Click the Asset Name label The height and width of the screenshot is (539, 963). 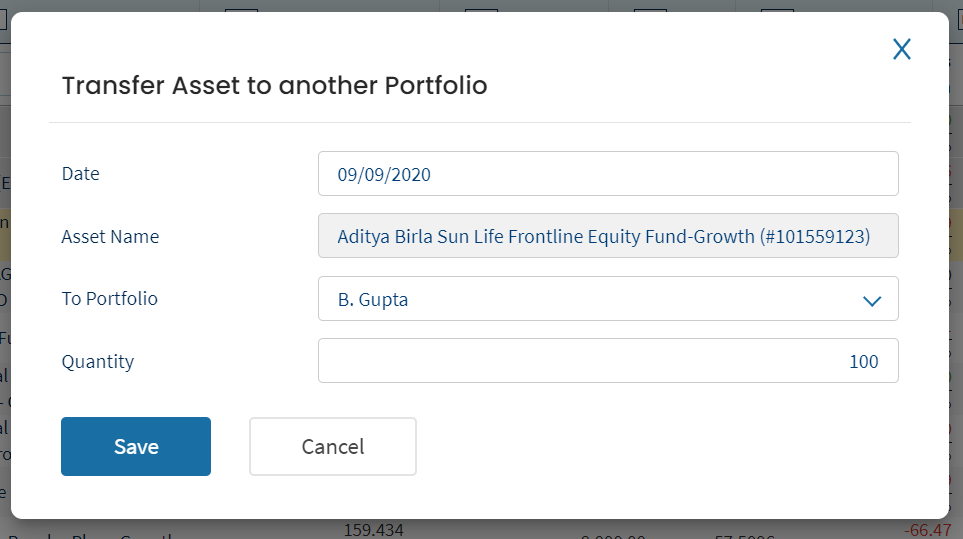point(110,237)
